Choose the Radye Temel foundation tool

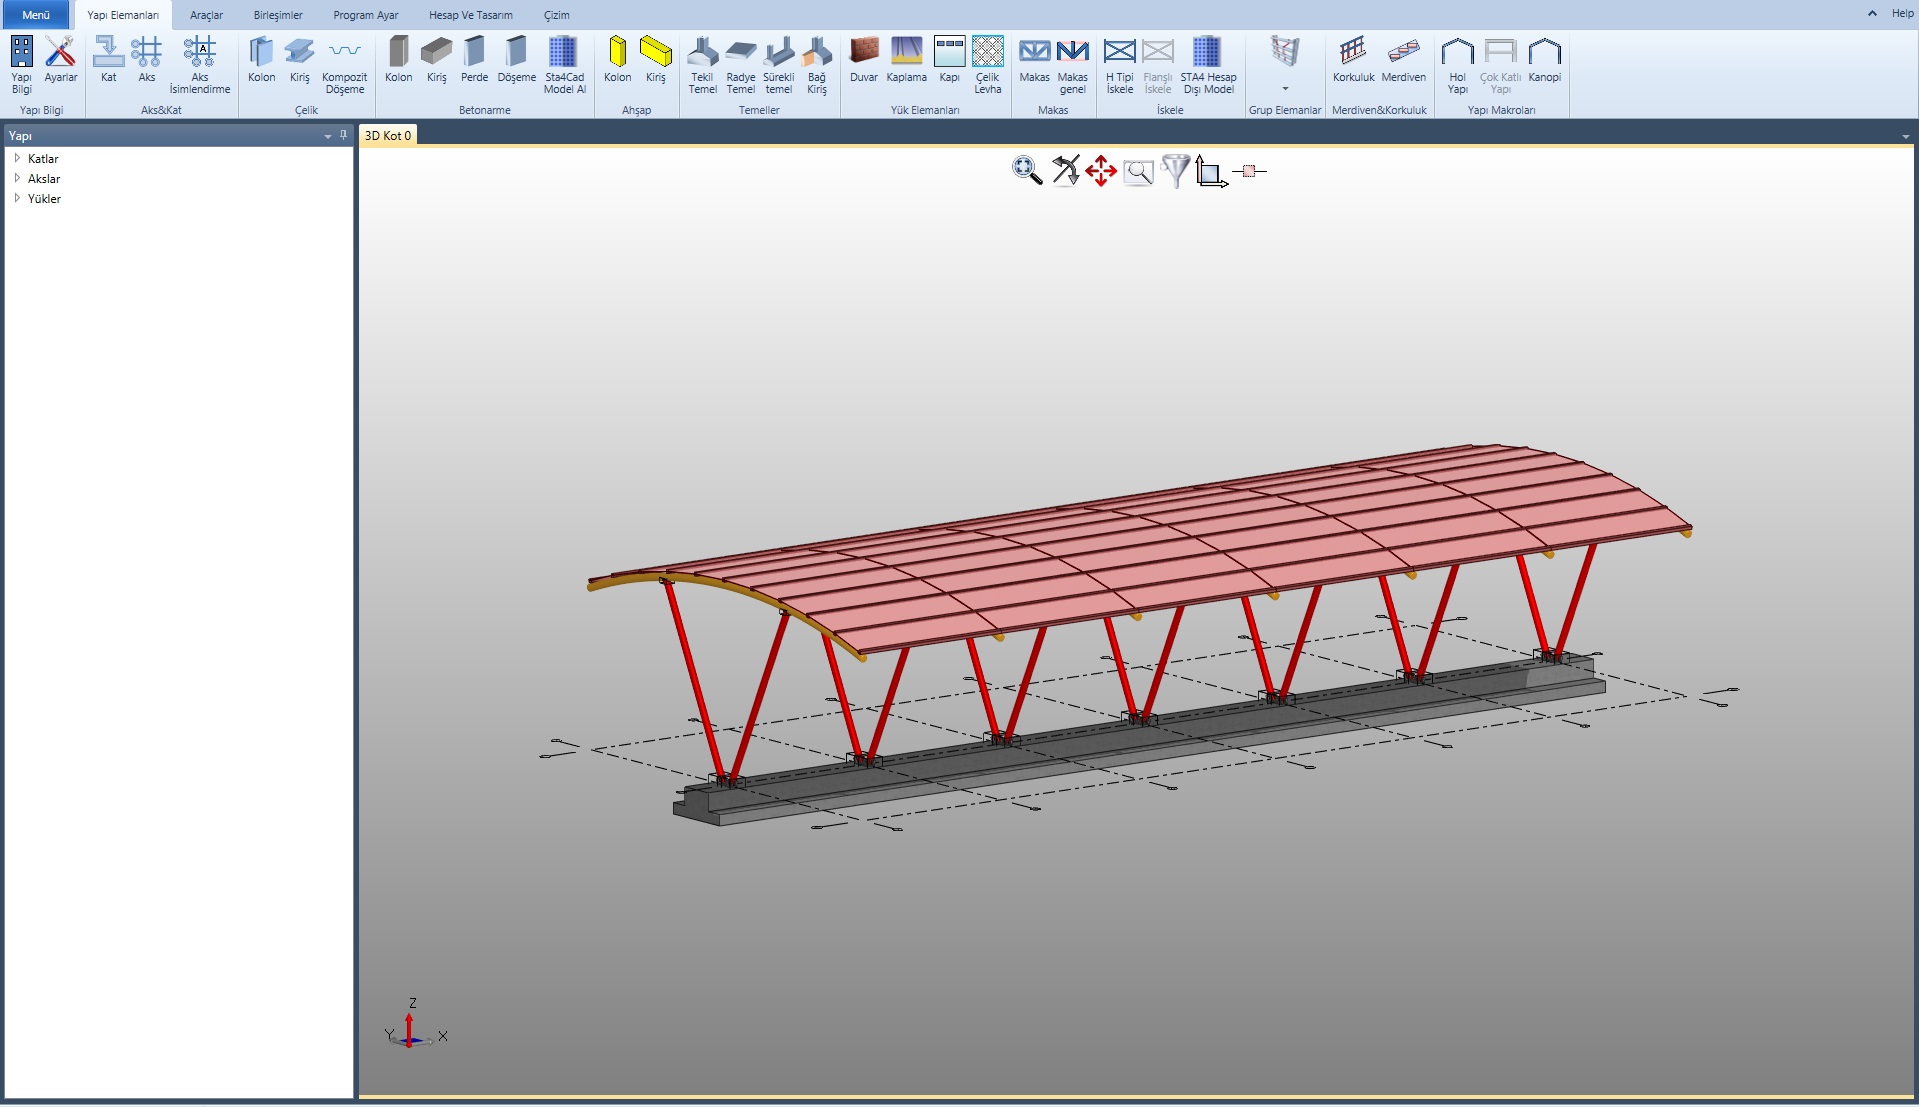(x=740, y=64)
